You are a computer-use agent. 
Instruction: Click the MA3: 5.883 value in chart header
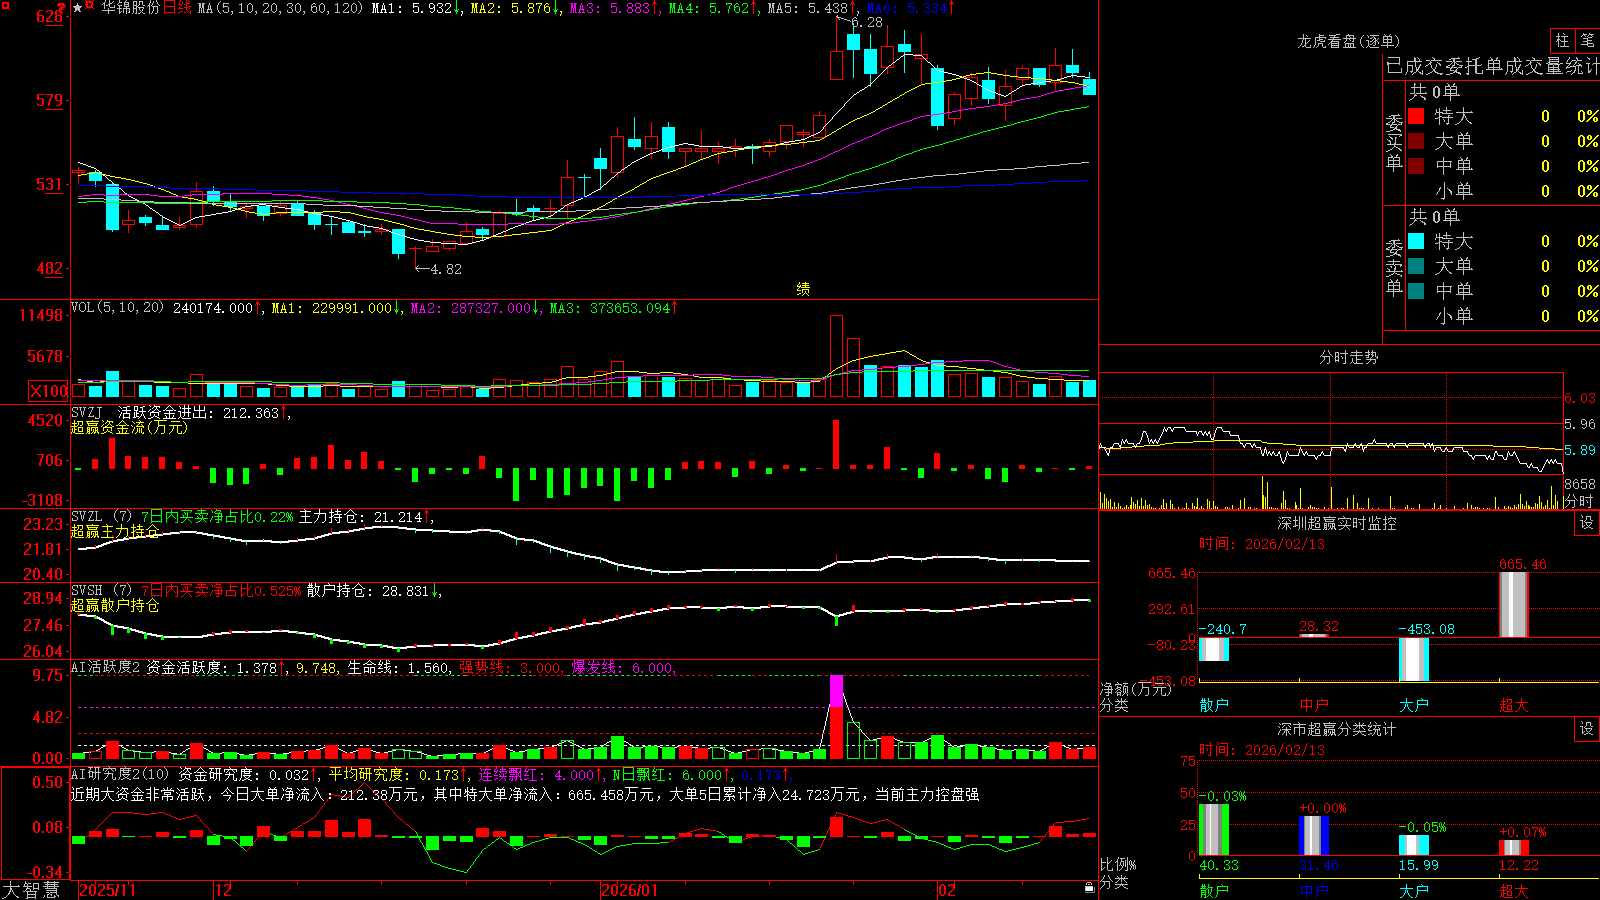pos(614,8)
